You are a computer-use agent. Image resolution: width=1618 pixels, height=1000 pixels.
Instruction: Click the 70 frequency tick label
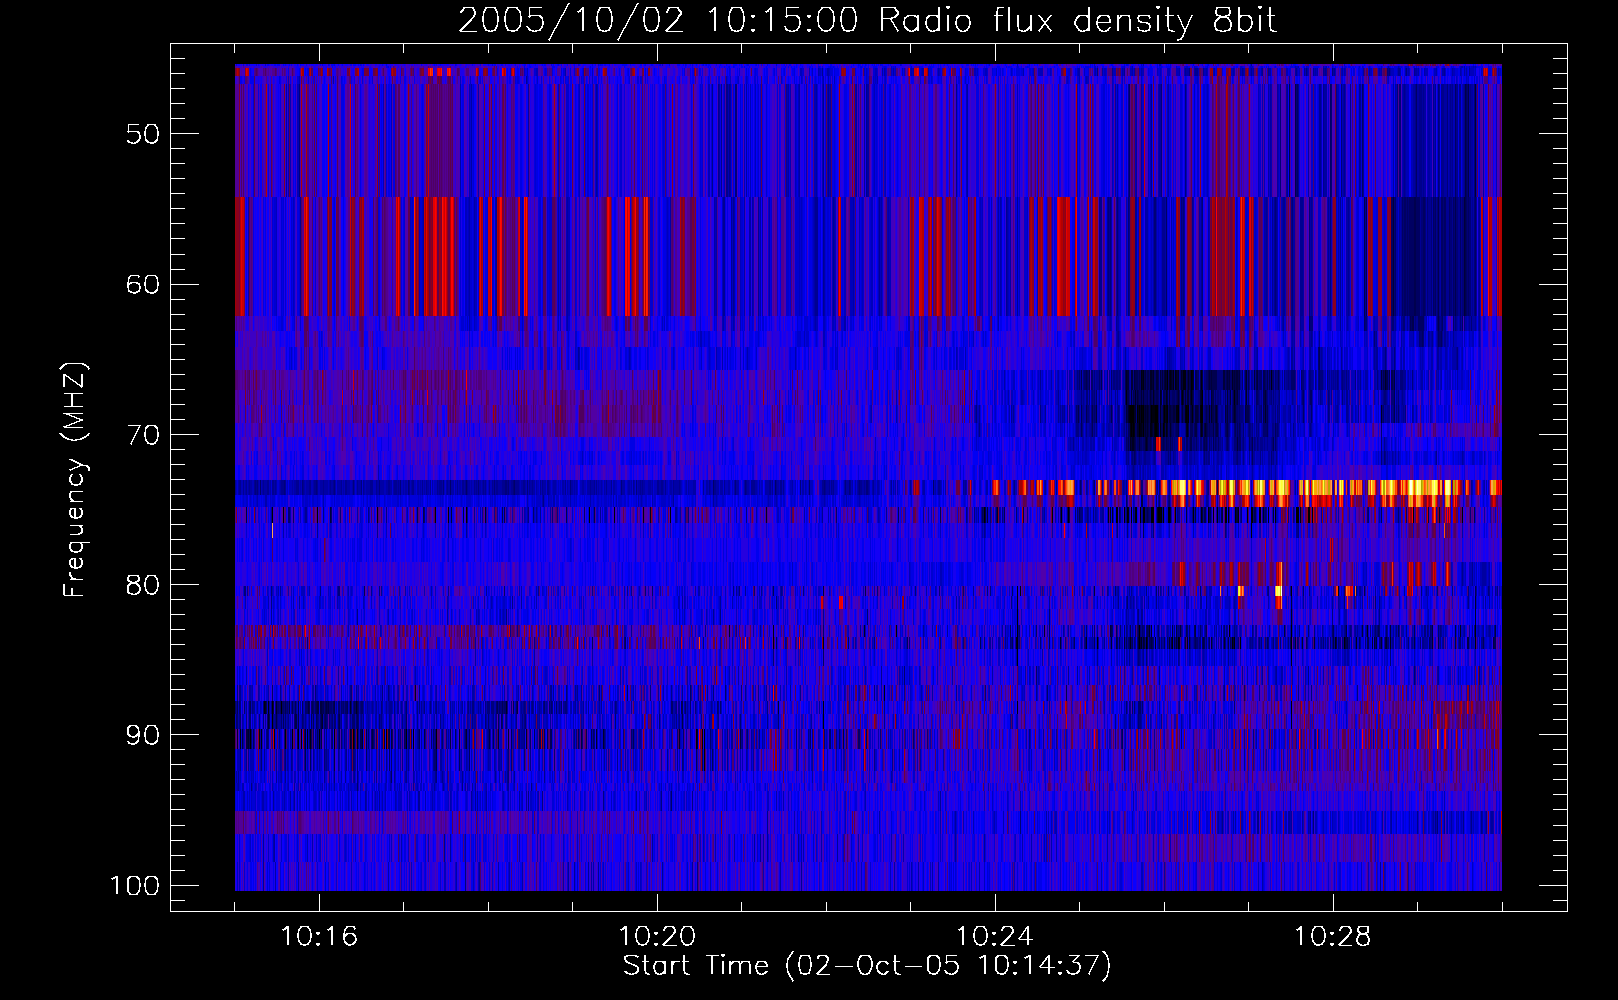point(143,435)
